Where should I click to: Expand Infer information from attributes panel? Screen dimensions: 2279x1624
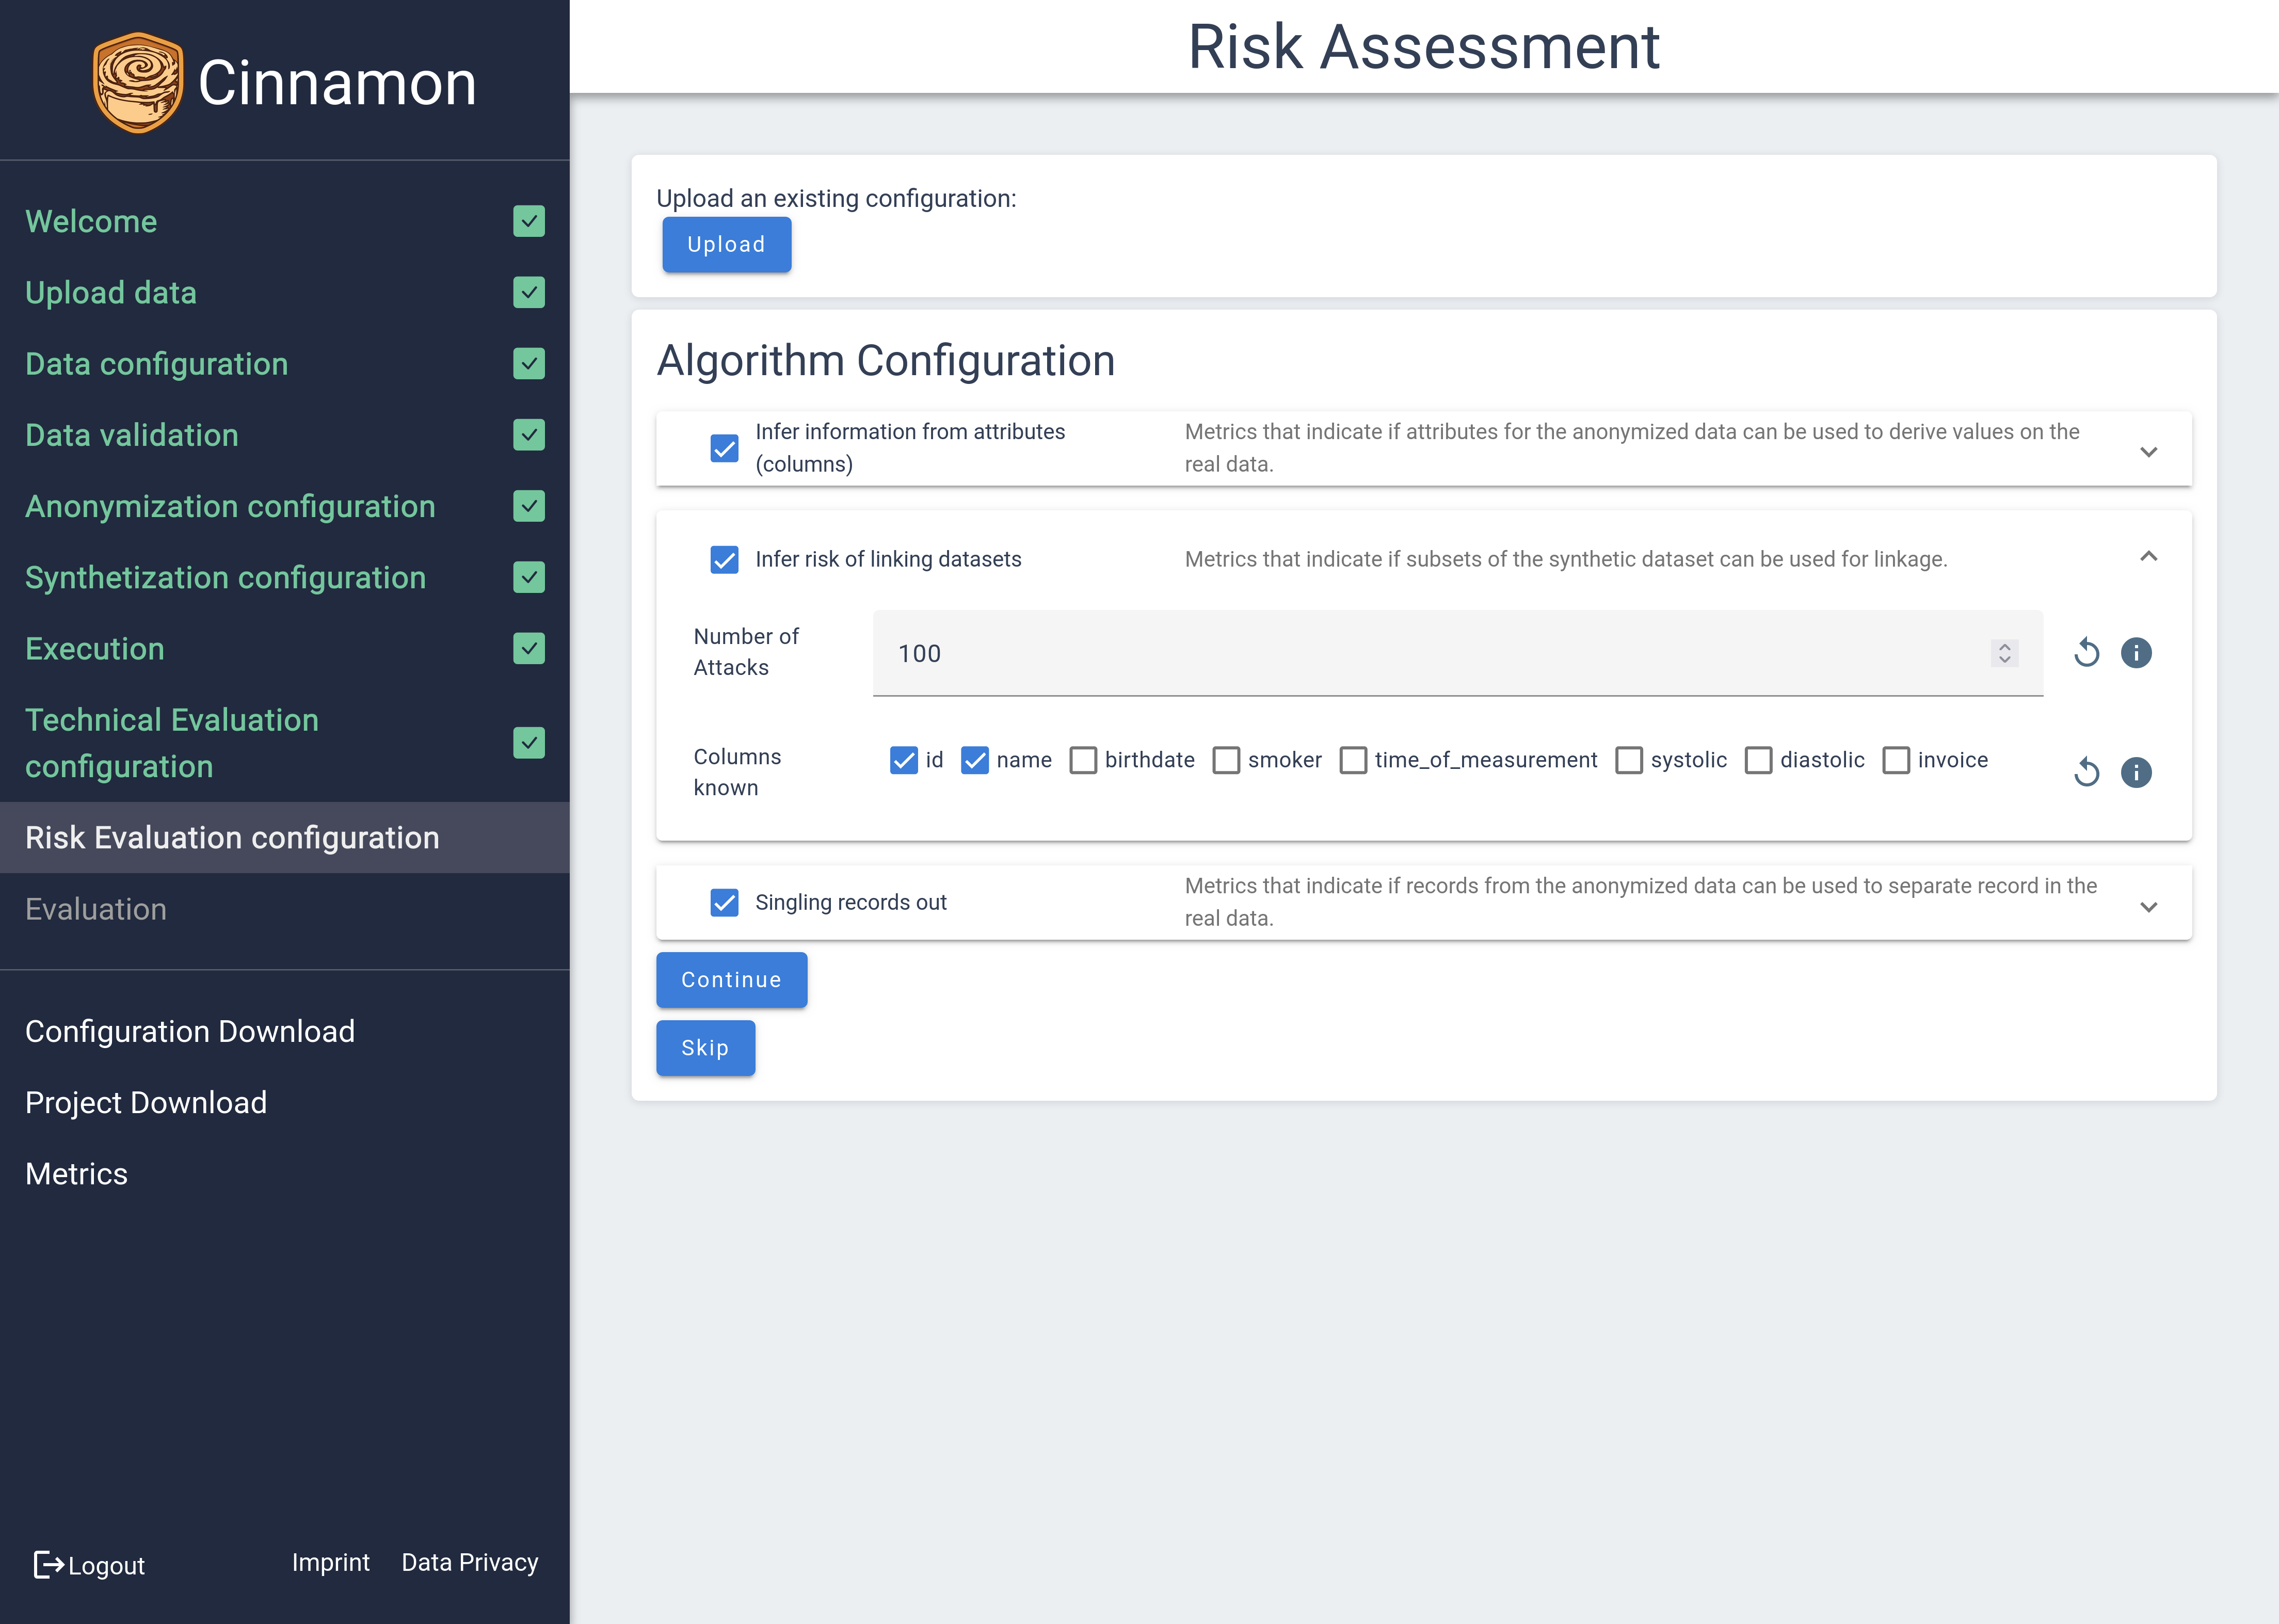(2148, 452)
